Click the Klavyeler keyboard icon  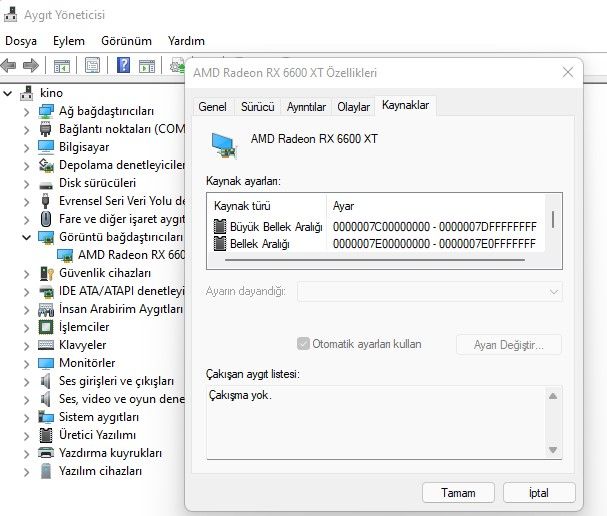46,345
